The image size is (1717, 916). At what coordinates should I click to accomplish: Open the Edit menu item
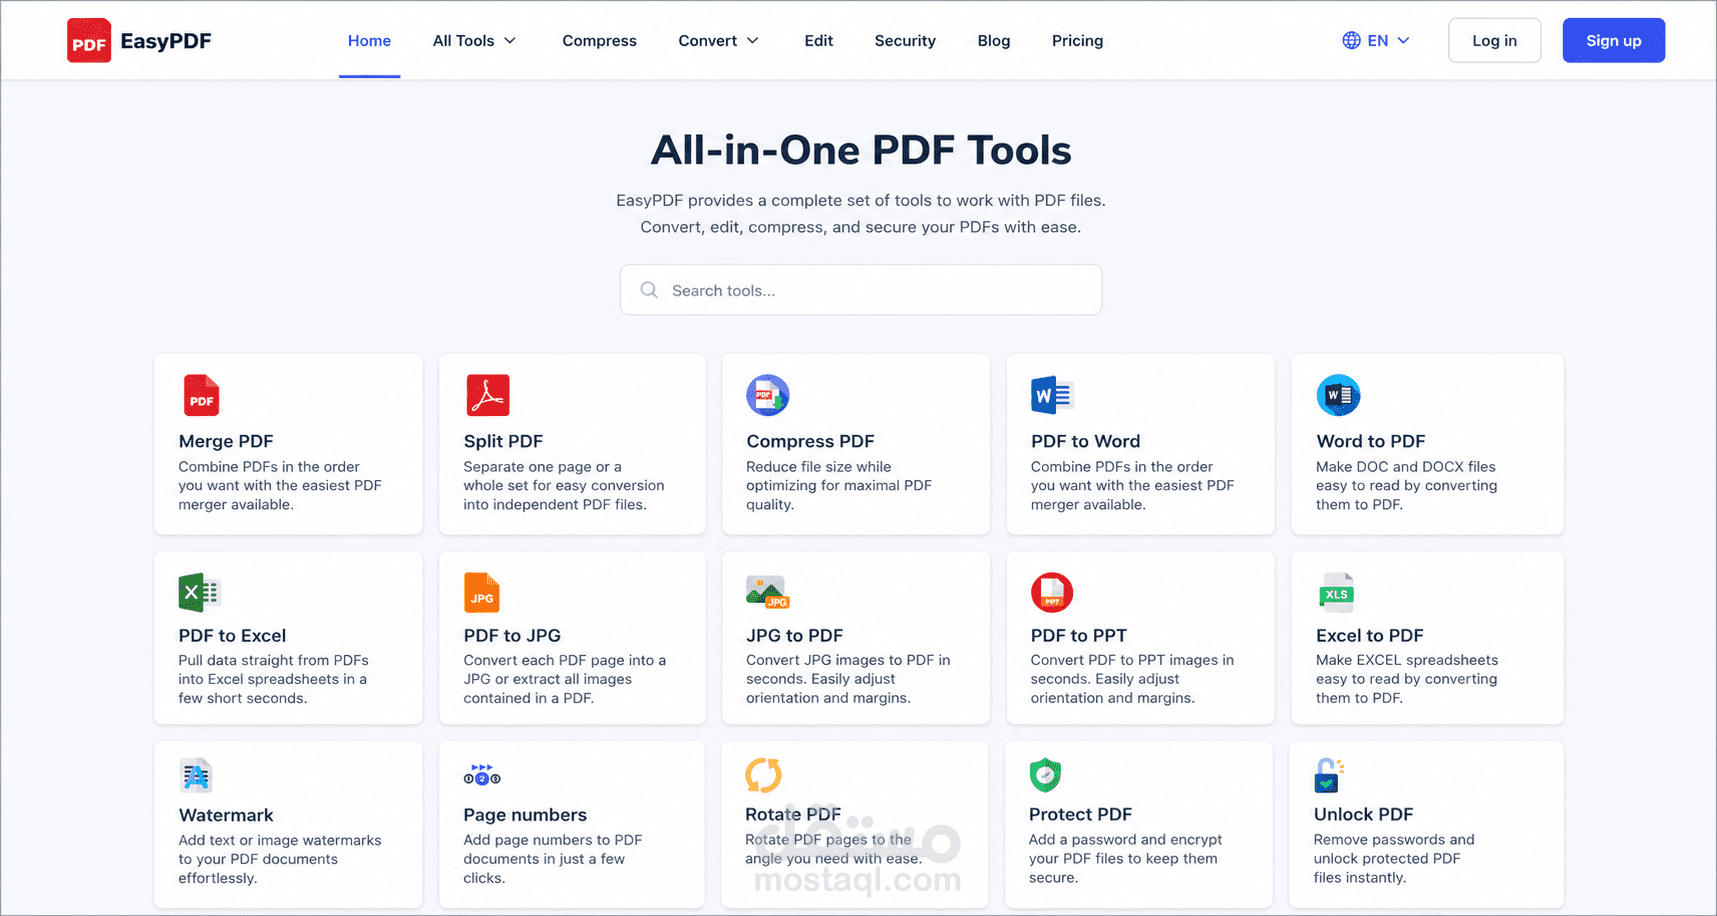pyautogui.click(x=818, y=41)
